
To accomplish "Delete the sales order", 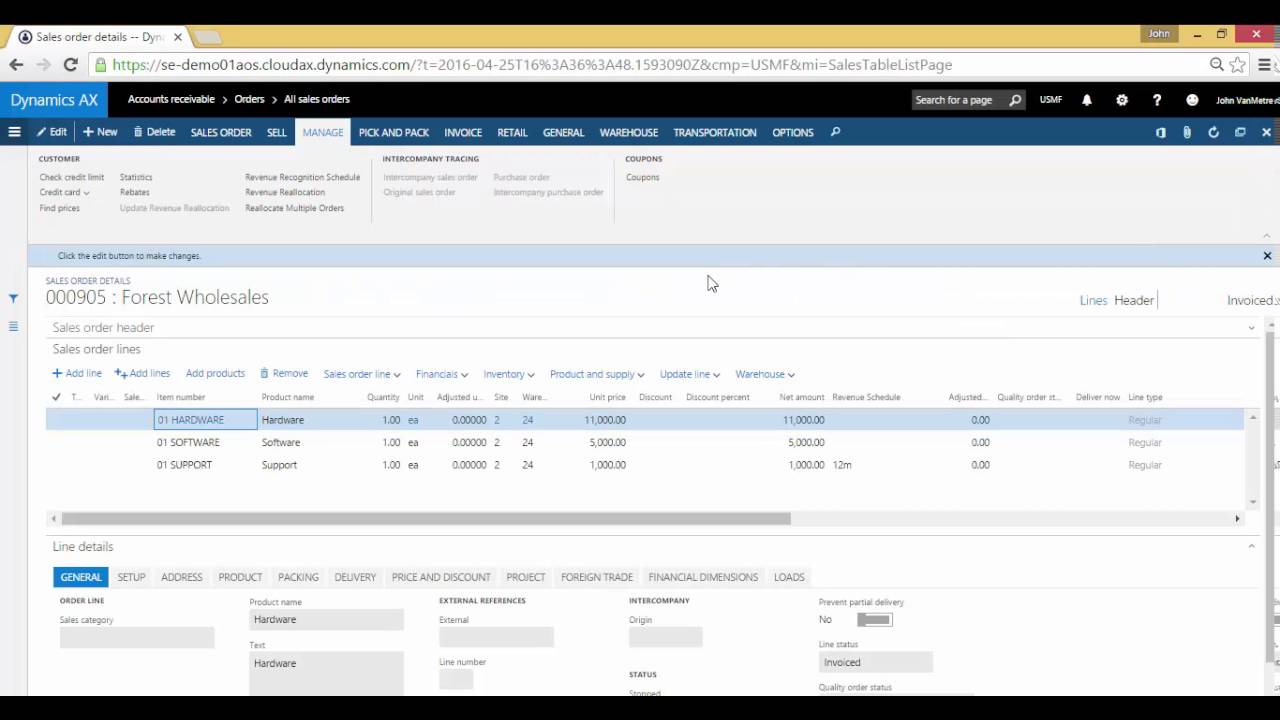I will 154,132.
